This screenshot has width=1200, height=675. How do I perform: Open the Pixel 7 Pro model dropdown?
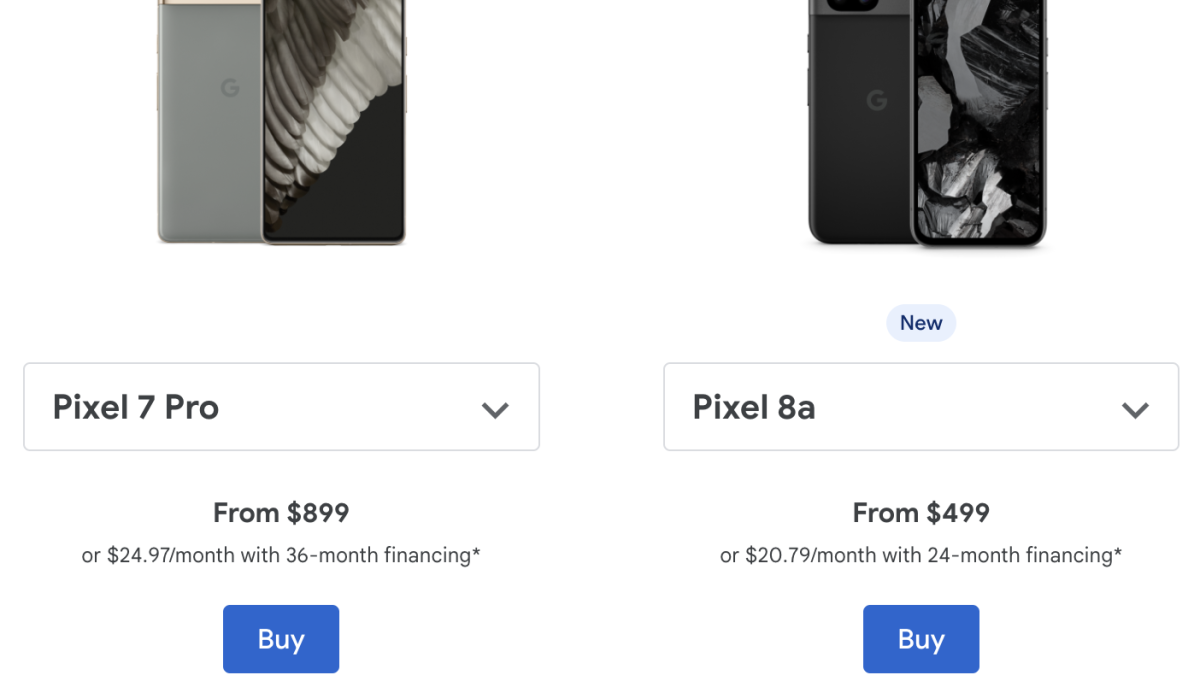[x=281, y=407]
